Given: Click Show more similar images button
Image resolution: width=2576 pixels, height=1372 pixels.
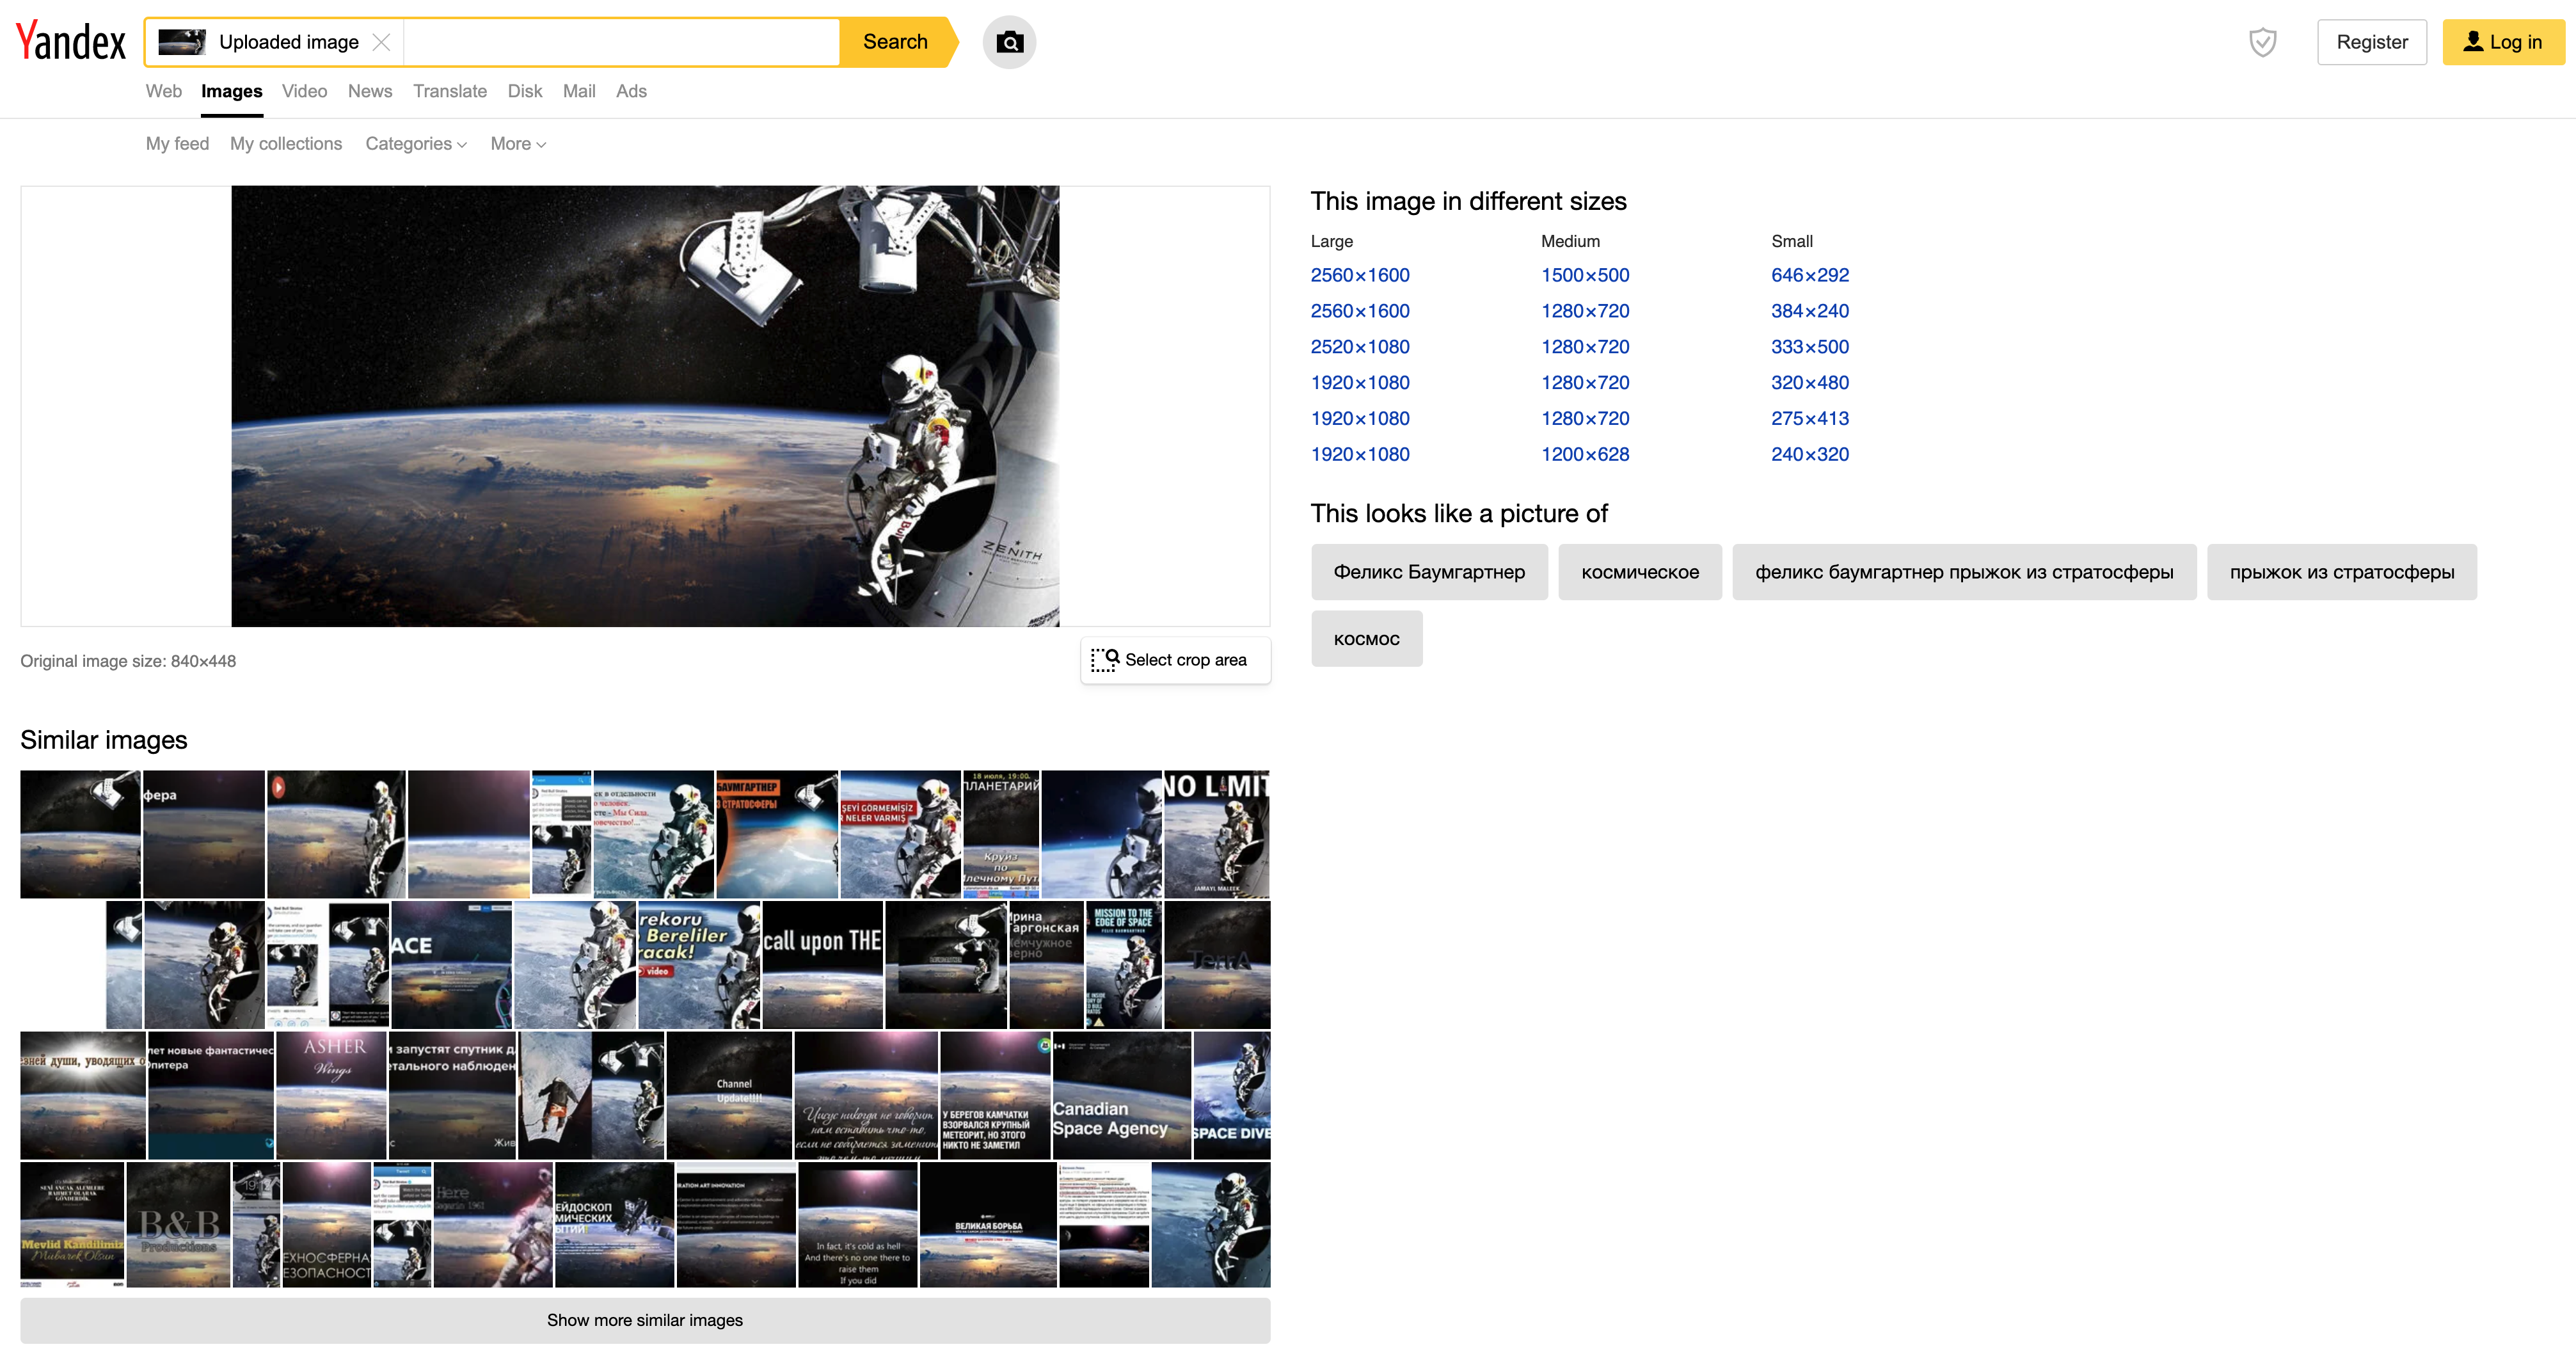Looking at the screenshot, I should [645, 1320].
